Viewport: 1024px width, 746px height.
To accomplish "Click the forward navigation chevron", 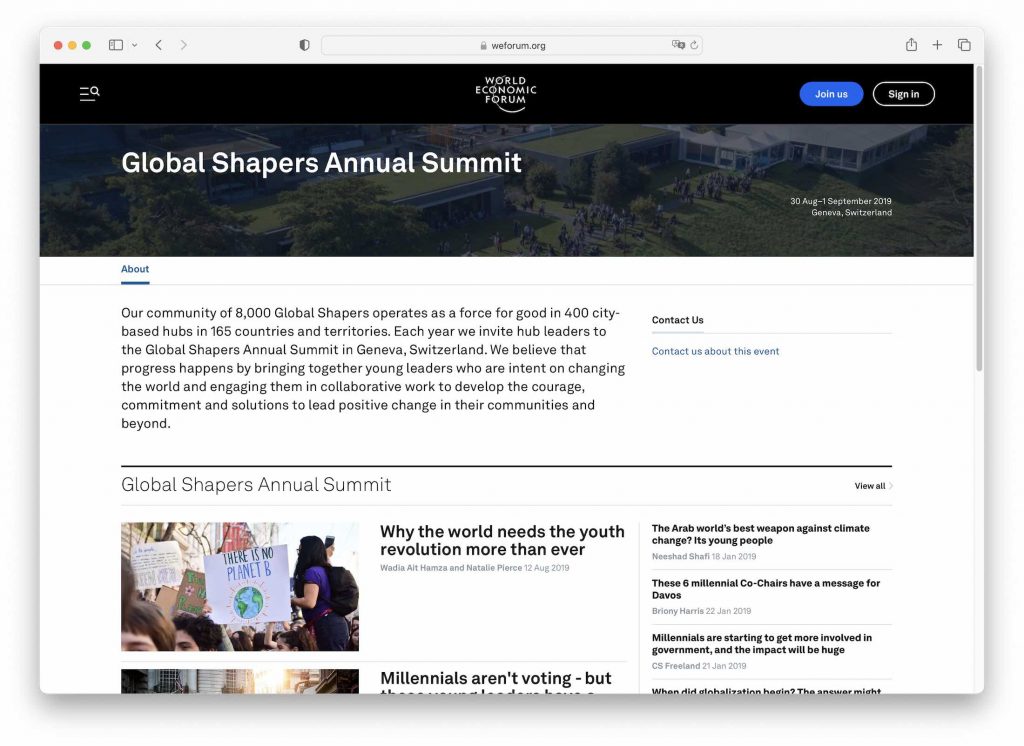I will [x=184, y=45].
